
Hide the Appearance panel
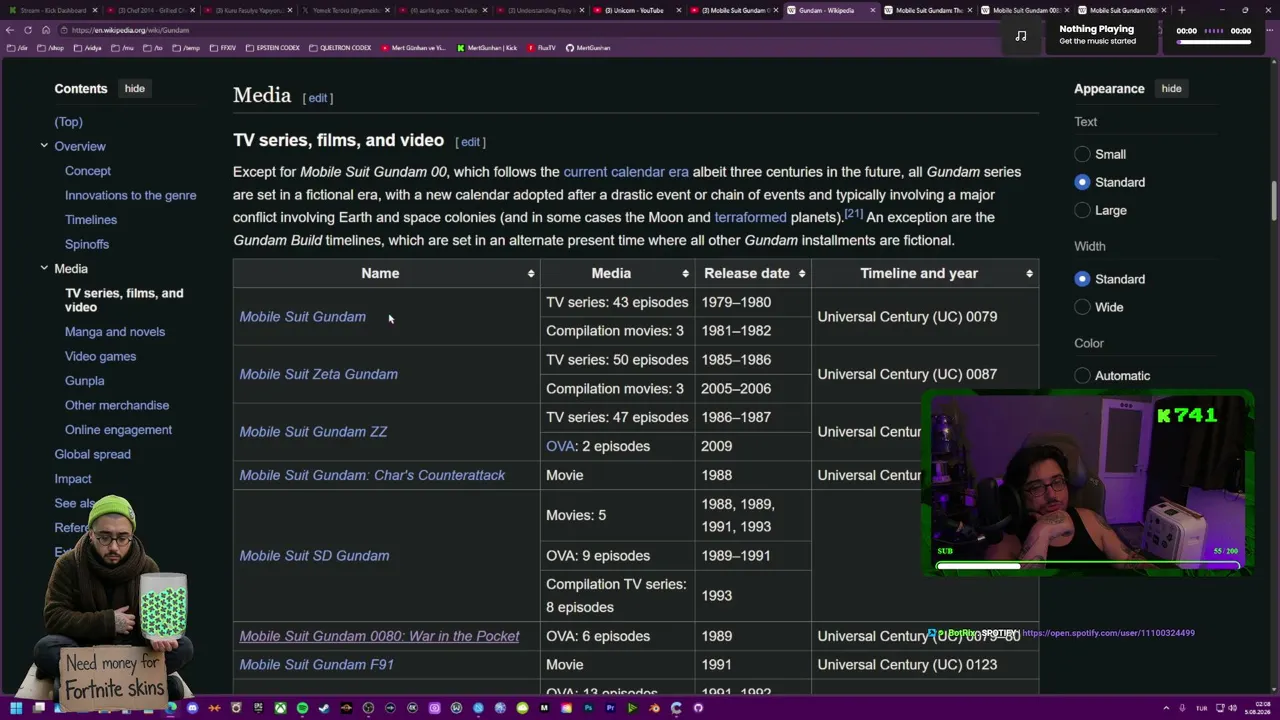tap(1171, 88)
